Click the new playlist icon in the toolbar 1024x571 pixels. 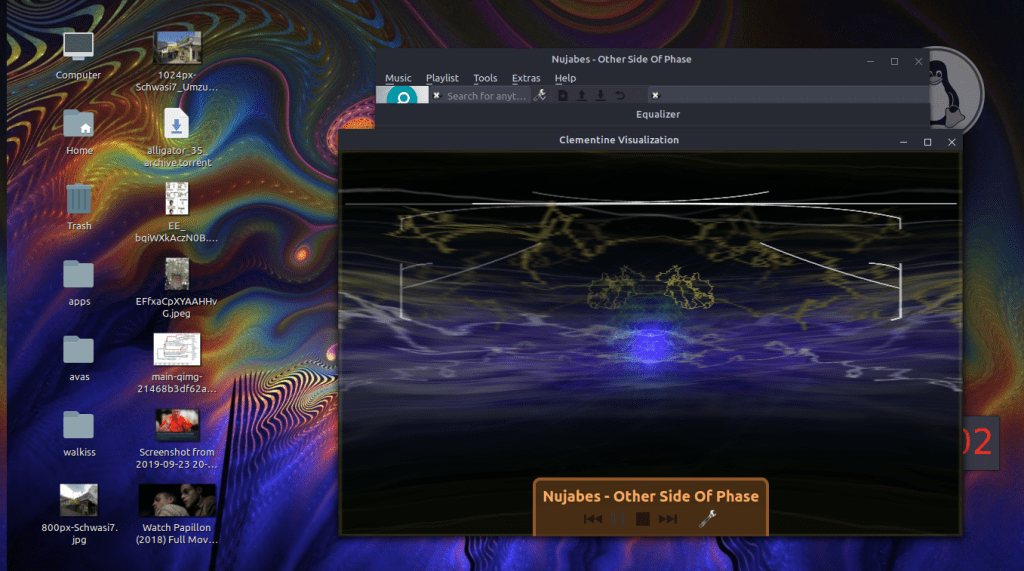[563, 96]
